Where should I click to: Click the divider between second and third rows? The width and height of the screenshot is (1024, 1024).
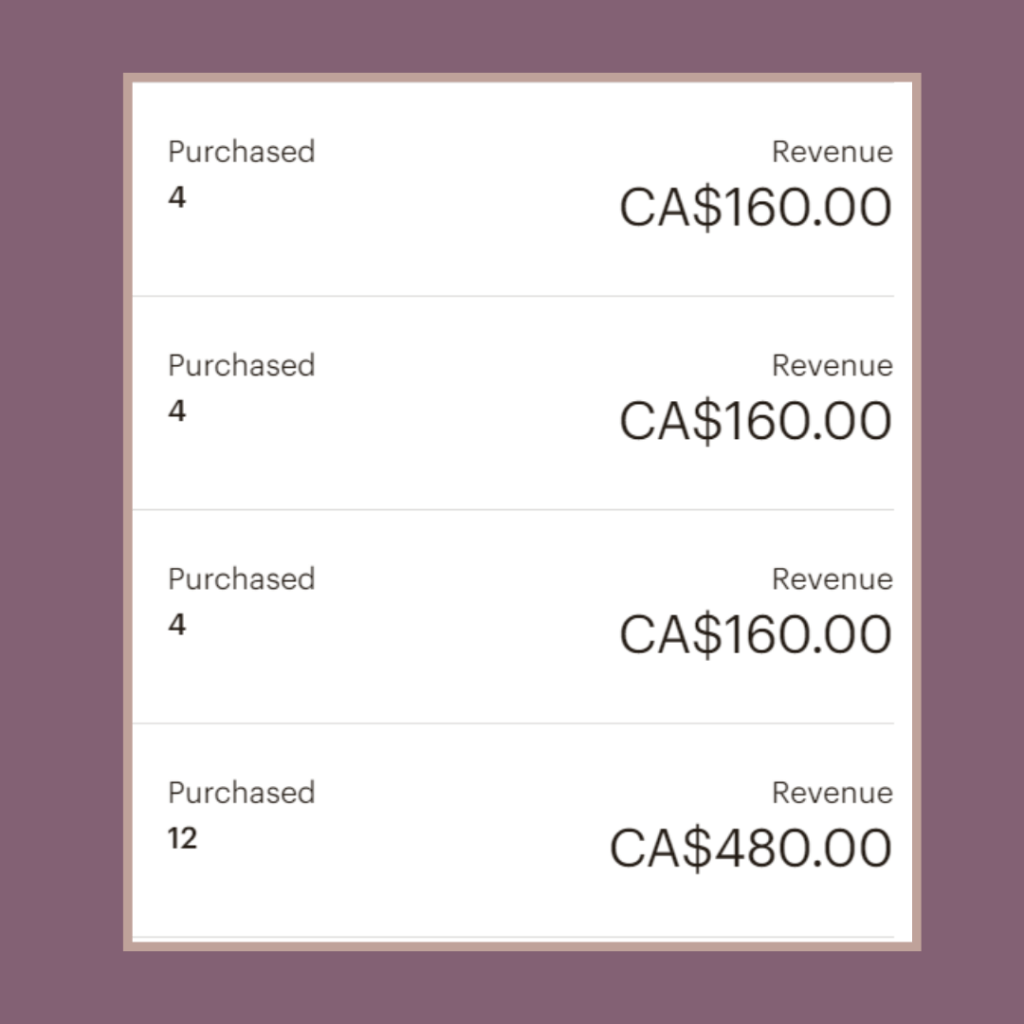(x=513, y=510)
